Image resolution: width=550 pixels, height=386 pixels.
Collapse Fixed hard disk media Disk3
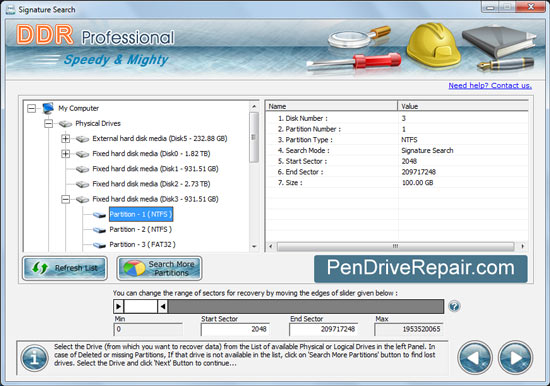click(65, 199)
